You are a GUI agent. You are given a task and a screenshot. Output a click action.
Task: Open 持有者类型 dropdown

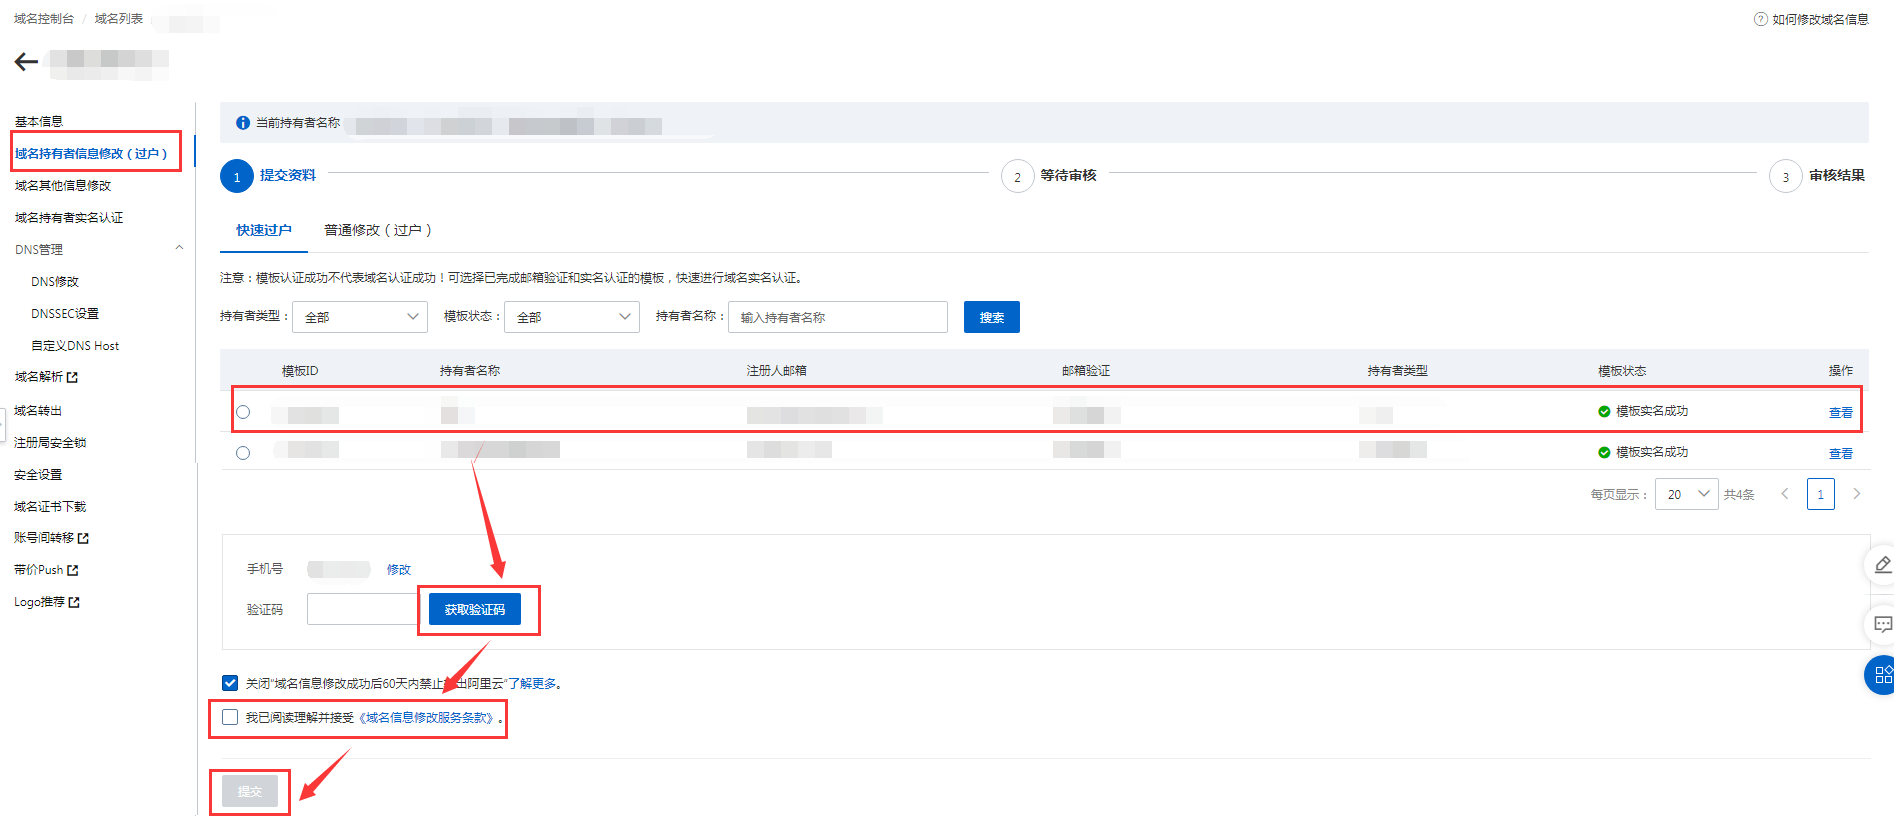360,317
